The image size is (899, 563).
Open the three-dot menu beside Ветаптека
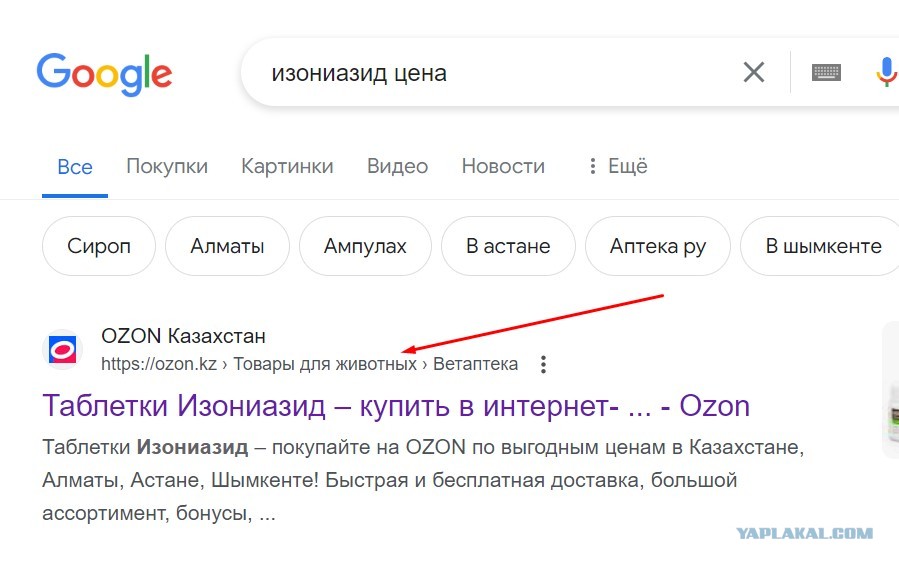tap(543, 364)
